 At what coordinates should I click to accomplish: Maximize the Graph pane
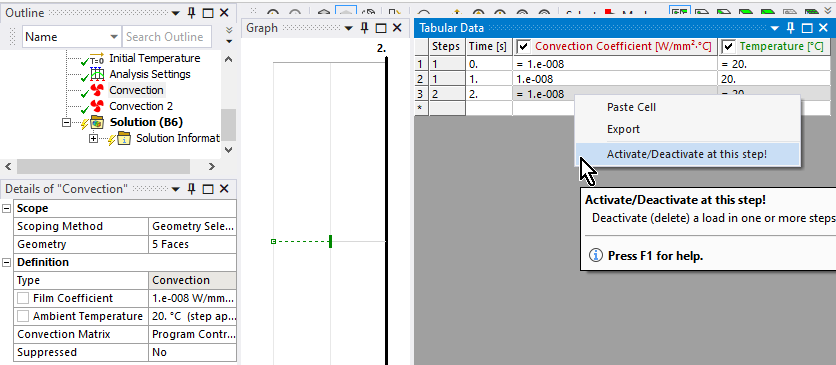(381, 28)
